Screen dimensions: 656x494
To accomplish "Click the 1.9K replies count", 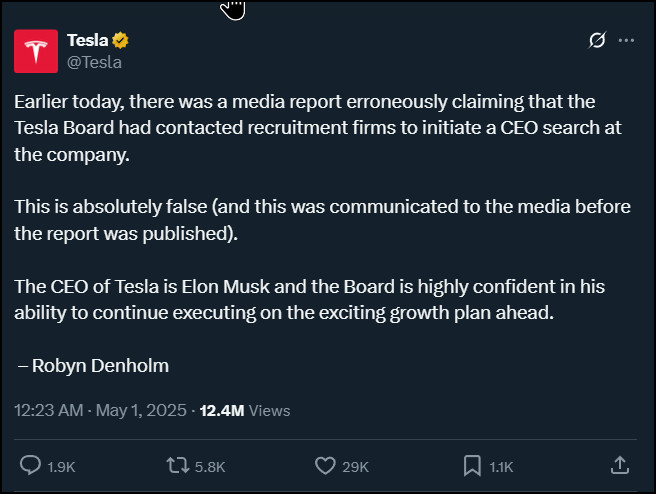I will click(x=61, y=466).
